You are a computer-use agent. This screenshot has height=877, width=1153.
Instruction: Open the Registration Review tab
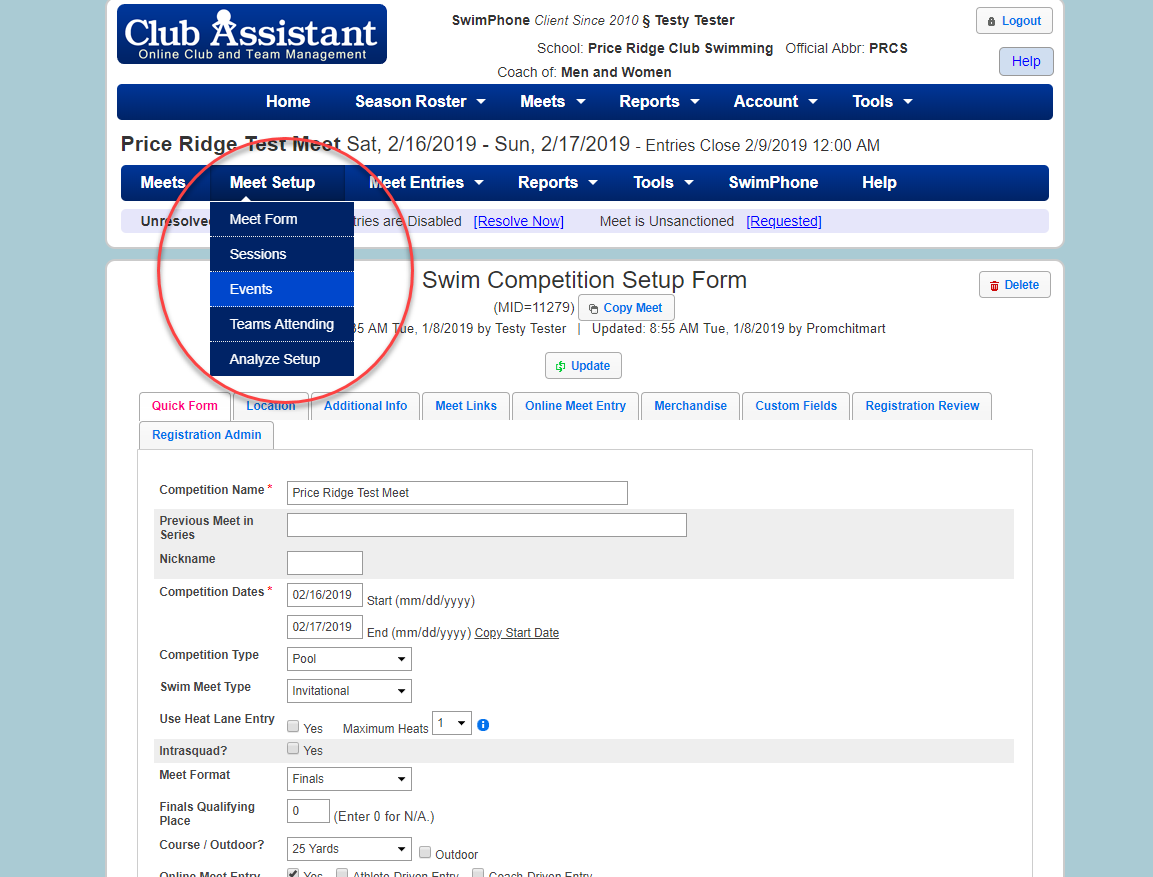[922, 406]
